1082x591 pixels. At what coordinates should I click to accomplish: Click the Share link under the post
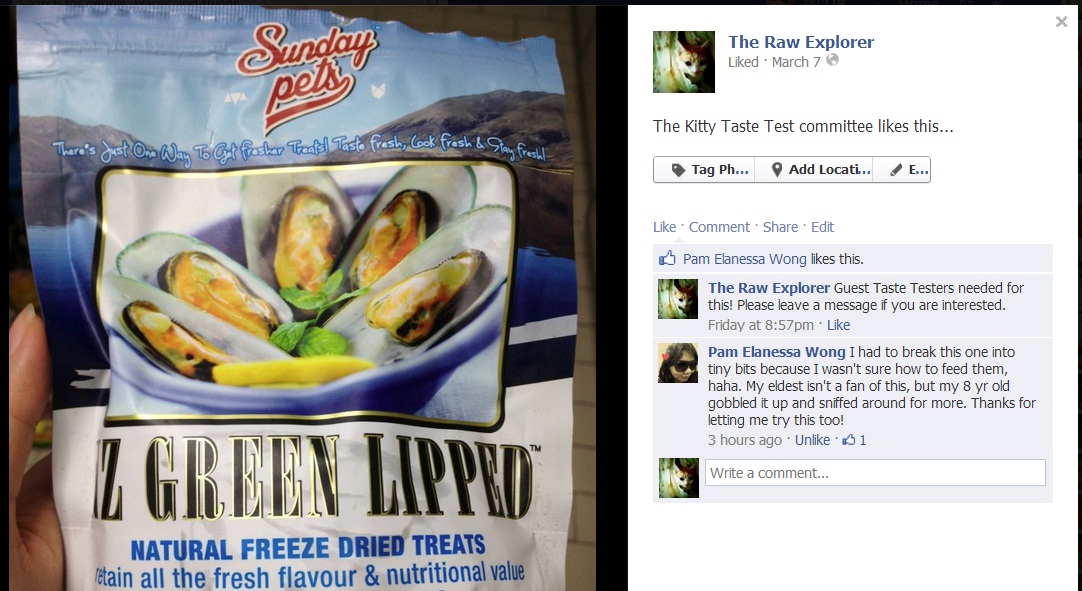pos(780,227)
